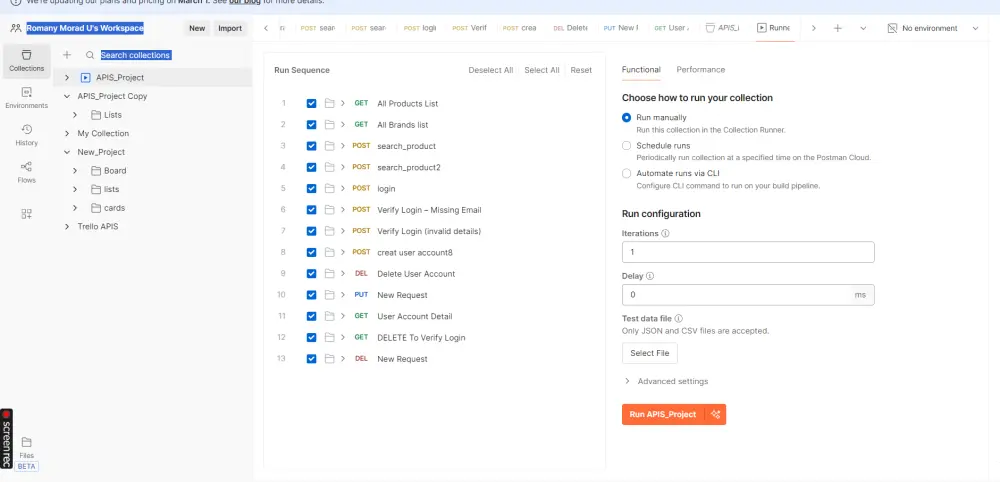Expand the My Collection tree
Viewport: 1000px width, 482px height.
67,134
